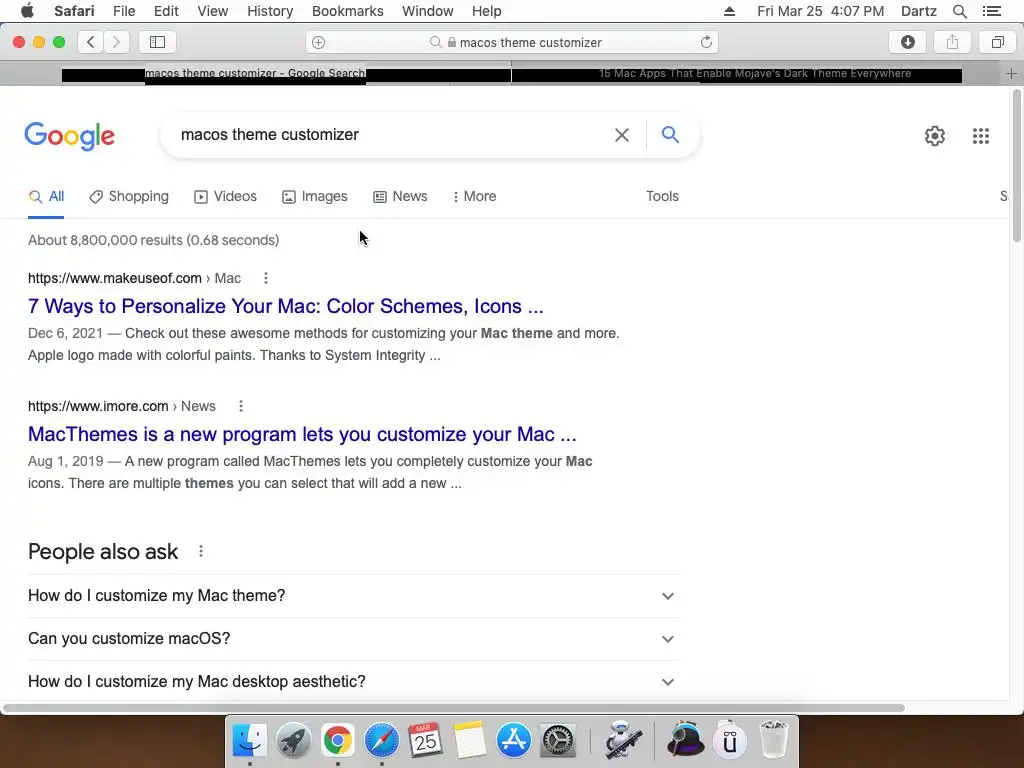Open 'MacThemes is a new program' link
Image resolution: width=1024 pixels, height=768 pixels.
(302, 434)
